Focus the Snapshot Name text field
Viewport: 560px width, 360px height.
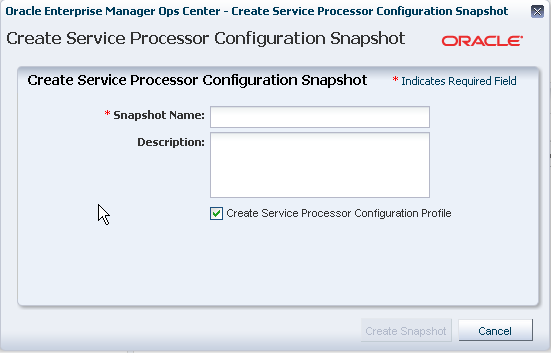tap(320, 117)
